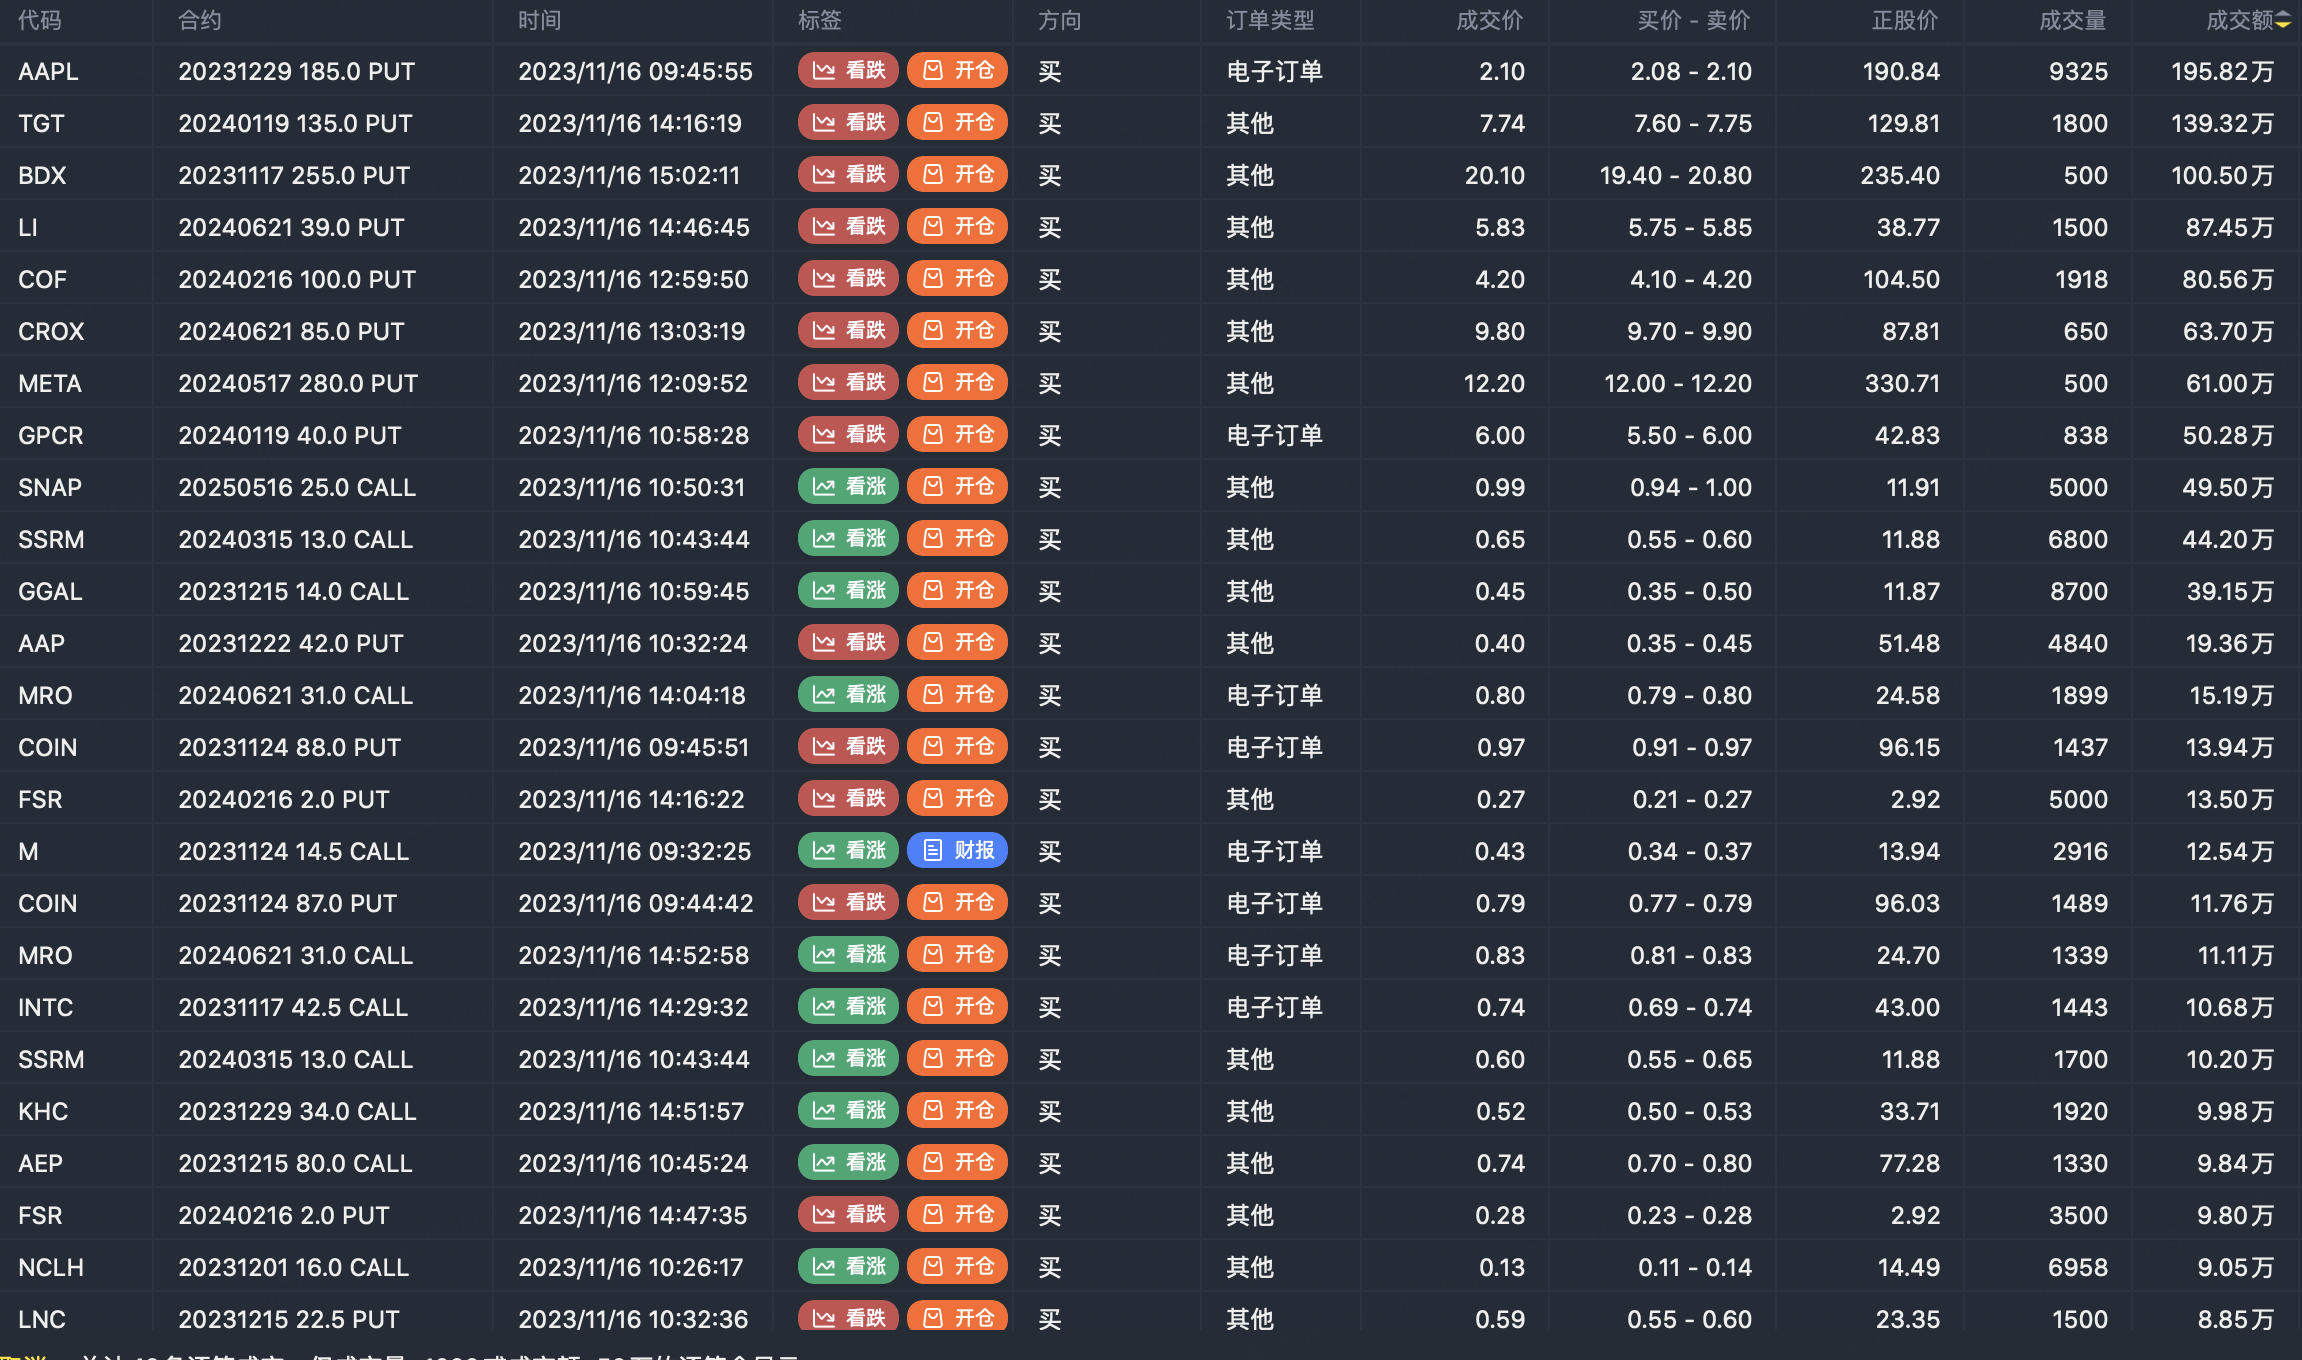
Task: Click the 时间 column header
Action: (540, 21)
